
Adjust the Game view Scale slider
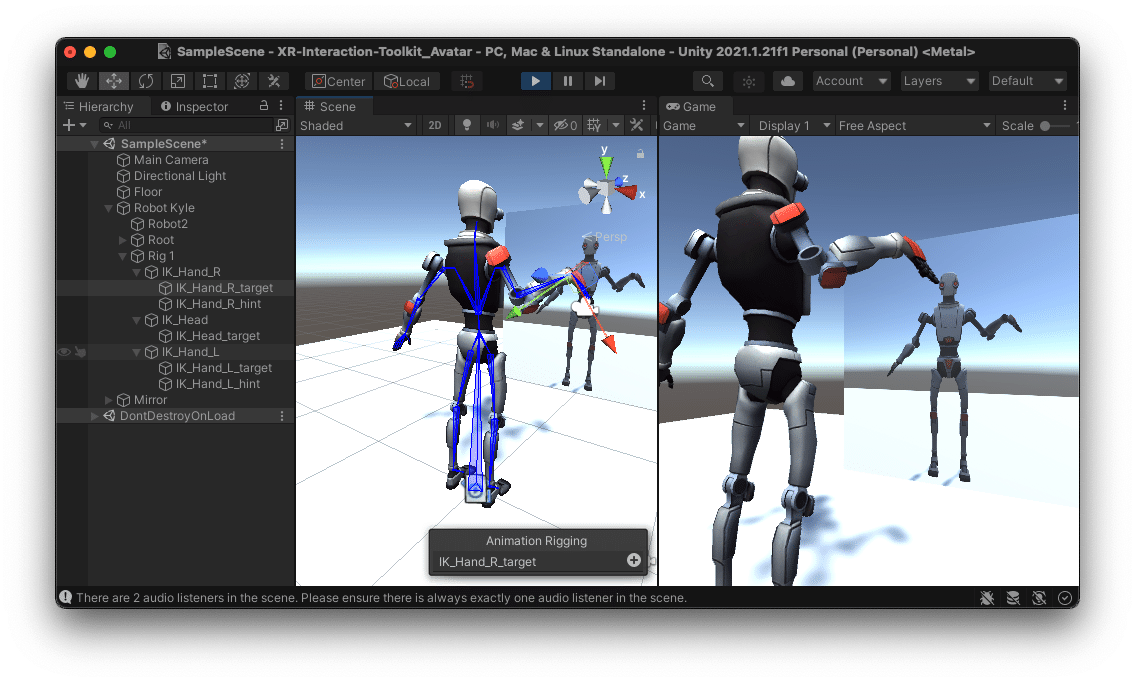1056,125
